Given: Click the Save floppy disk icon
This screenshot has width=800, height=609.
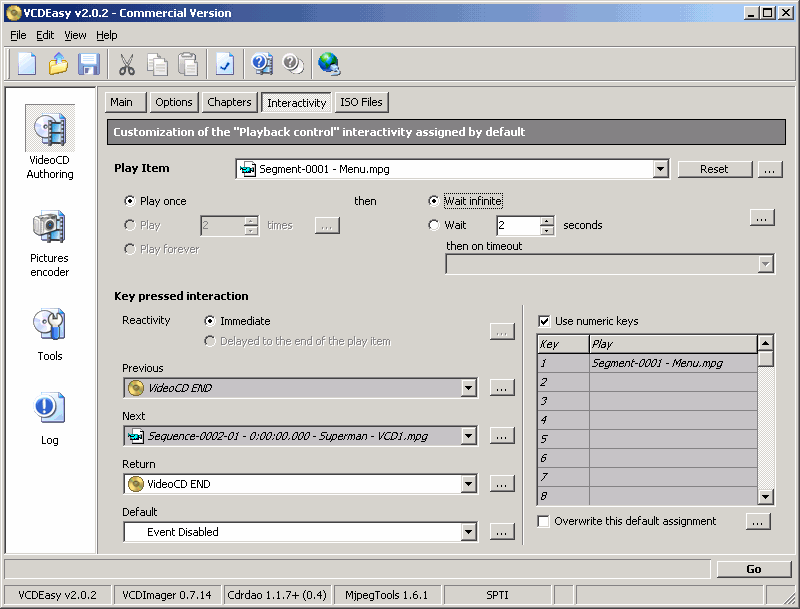Looking at the screenshot, I should (89, 65).
